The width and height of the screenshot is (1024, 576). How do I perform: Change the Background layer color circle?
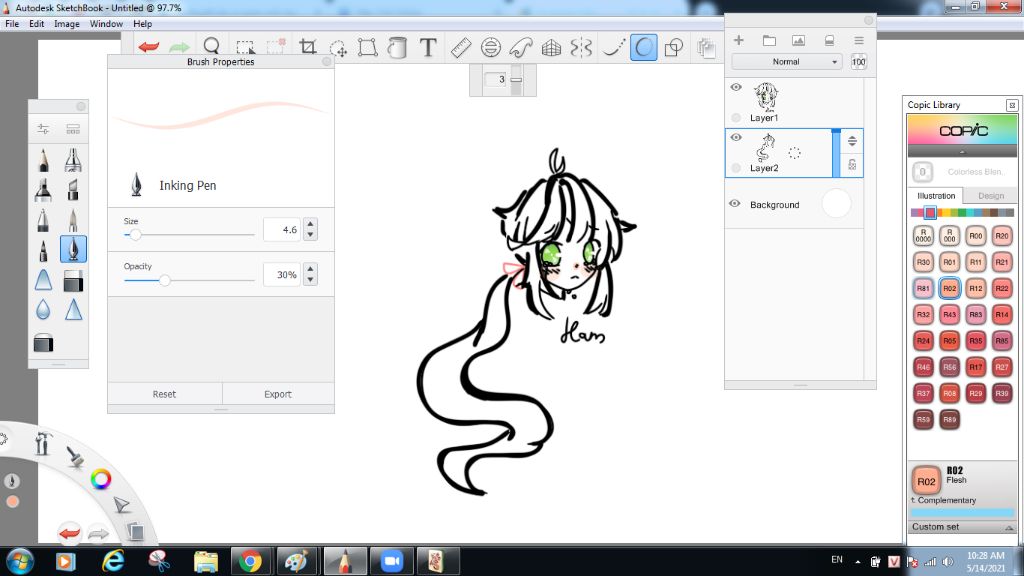pos(837,204)
